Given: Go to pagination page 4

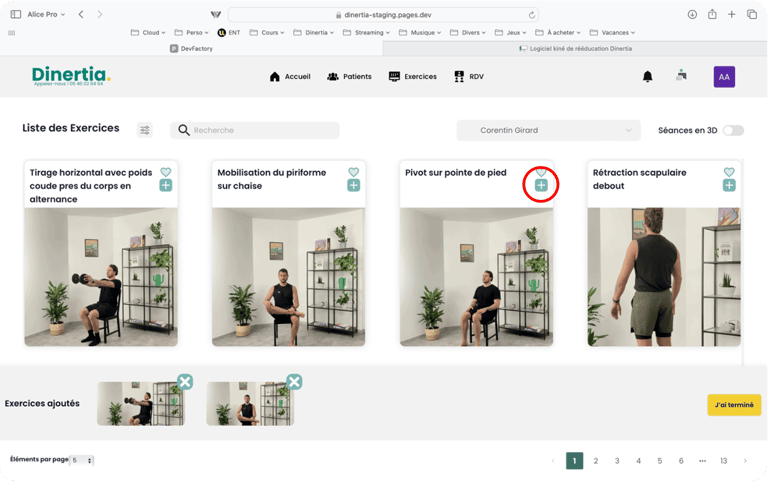Looking at the screenshot, I should (x=638, y=461).
